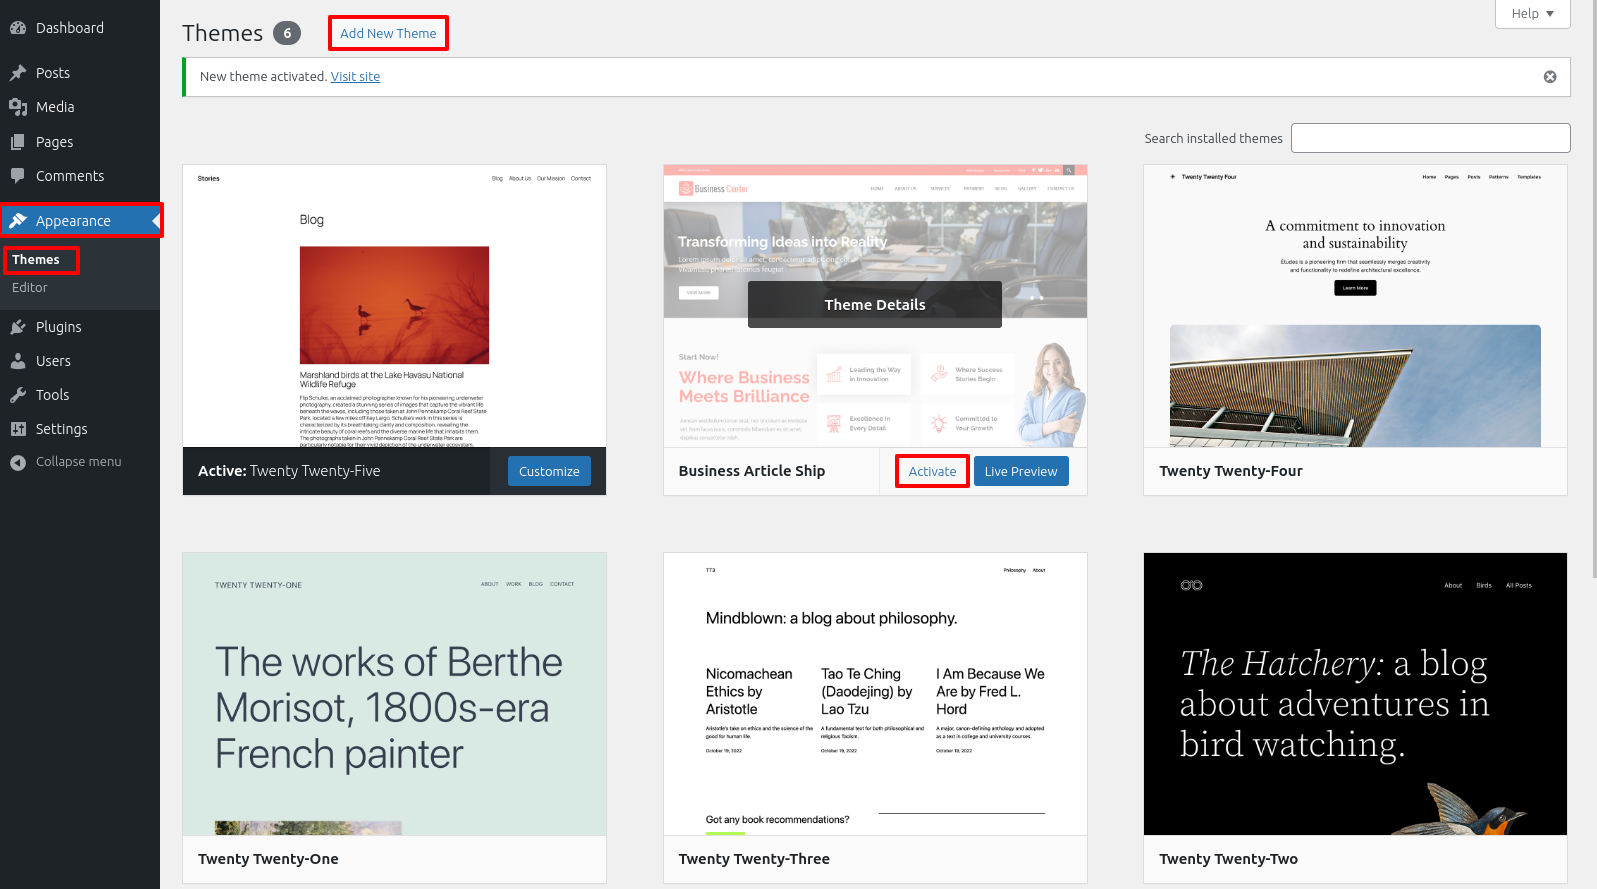
Task: Open the Twenty Twenty-Four theme thumbnail
Action: pos(1355,306)
